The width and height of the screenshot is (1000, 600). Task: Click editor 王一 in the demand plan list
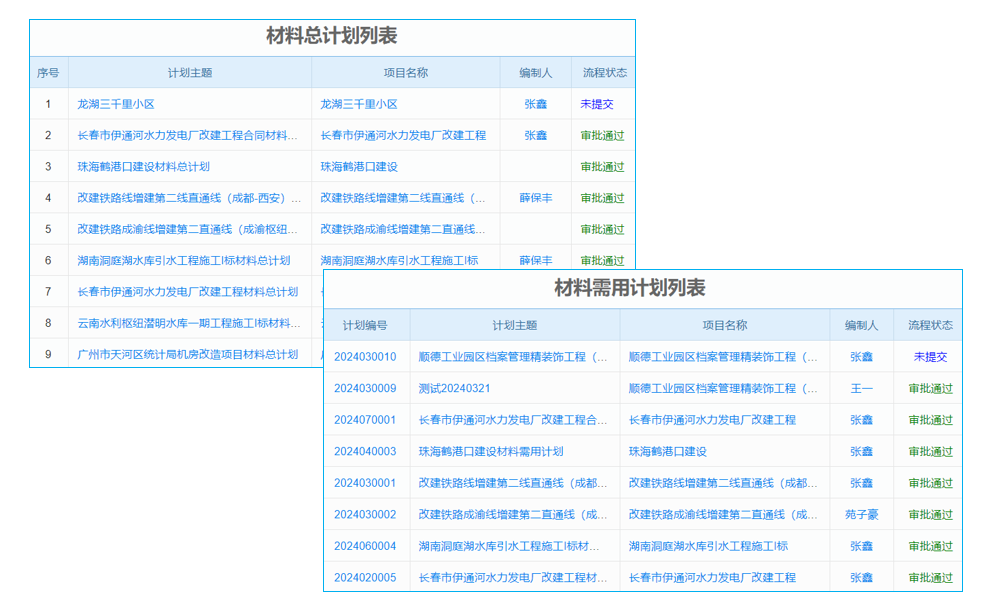[860, 387]
